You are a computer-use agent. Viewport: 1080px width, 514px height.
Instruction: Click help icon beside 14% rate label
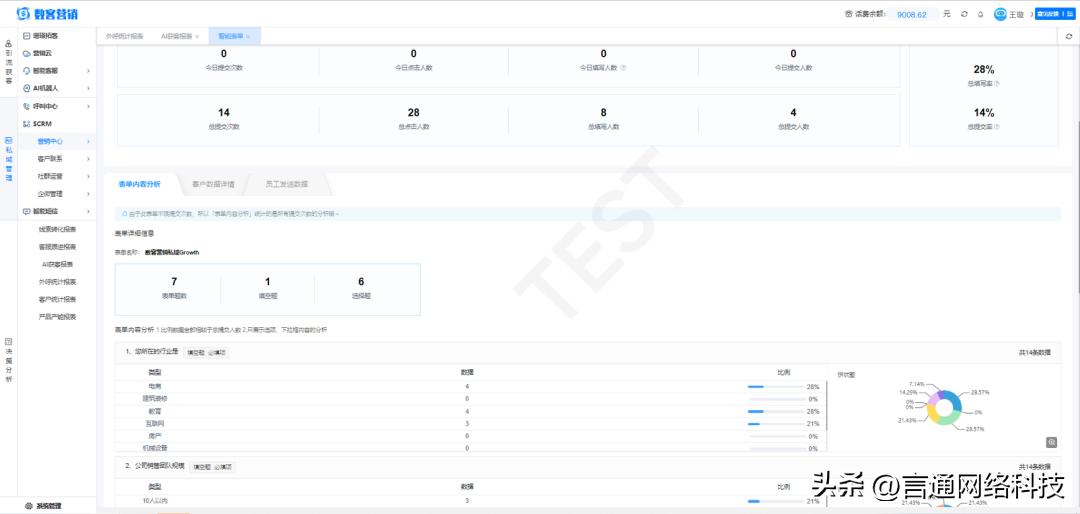tap(997, 127)
